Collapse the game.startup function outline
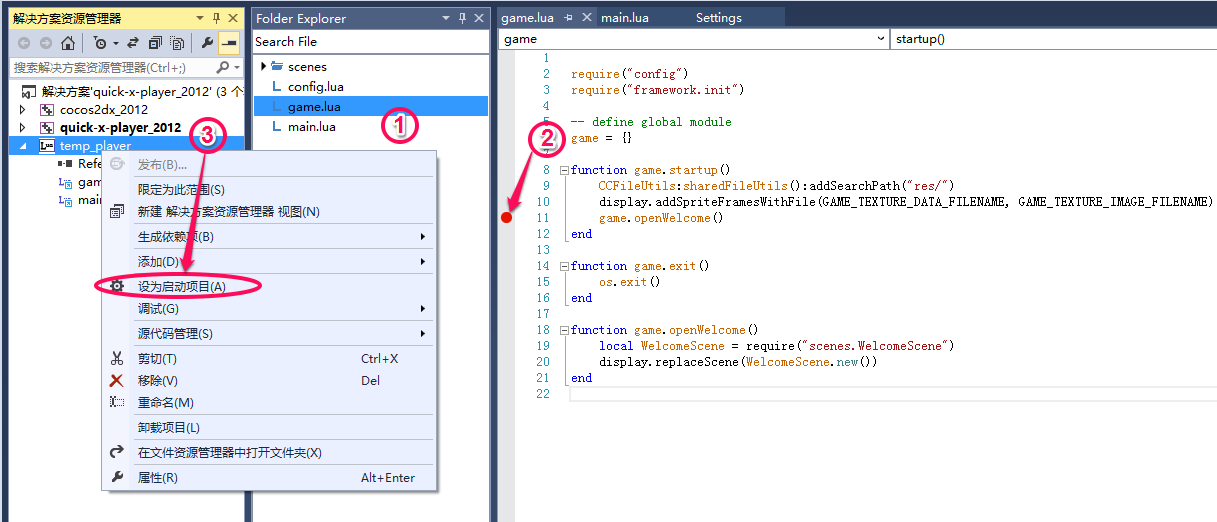This screenshot has width=1217, height=522. coord(564,170)
